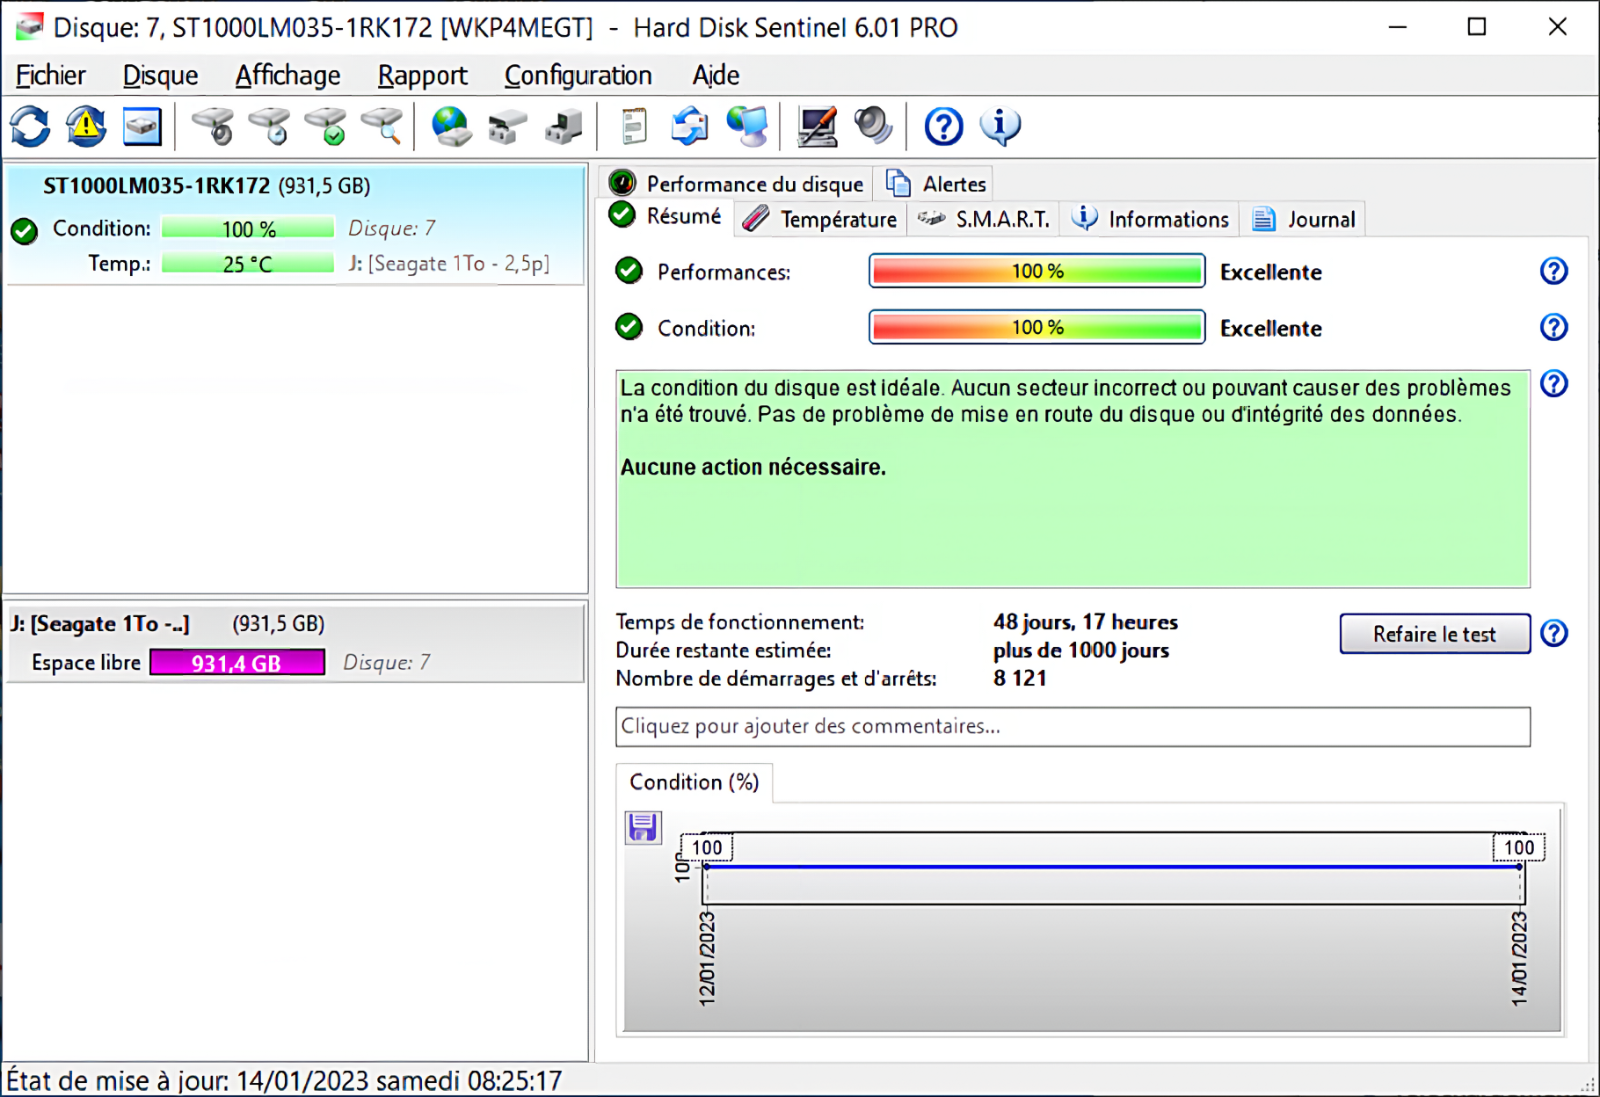Screen dimensions: 1600x1097
Task: Click the disk with clock test icon
Action: (x=269, y=126)
